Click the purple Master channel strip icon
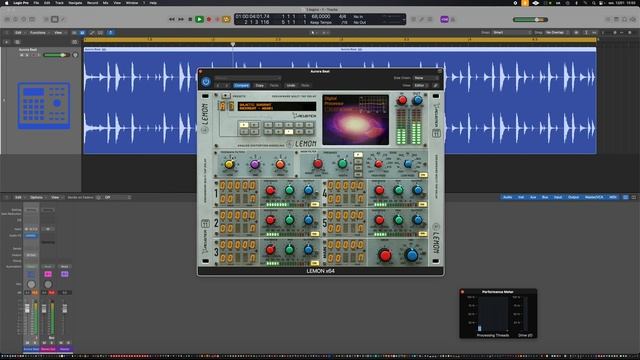 click(x=64, y=274)
